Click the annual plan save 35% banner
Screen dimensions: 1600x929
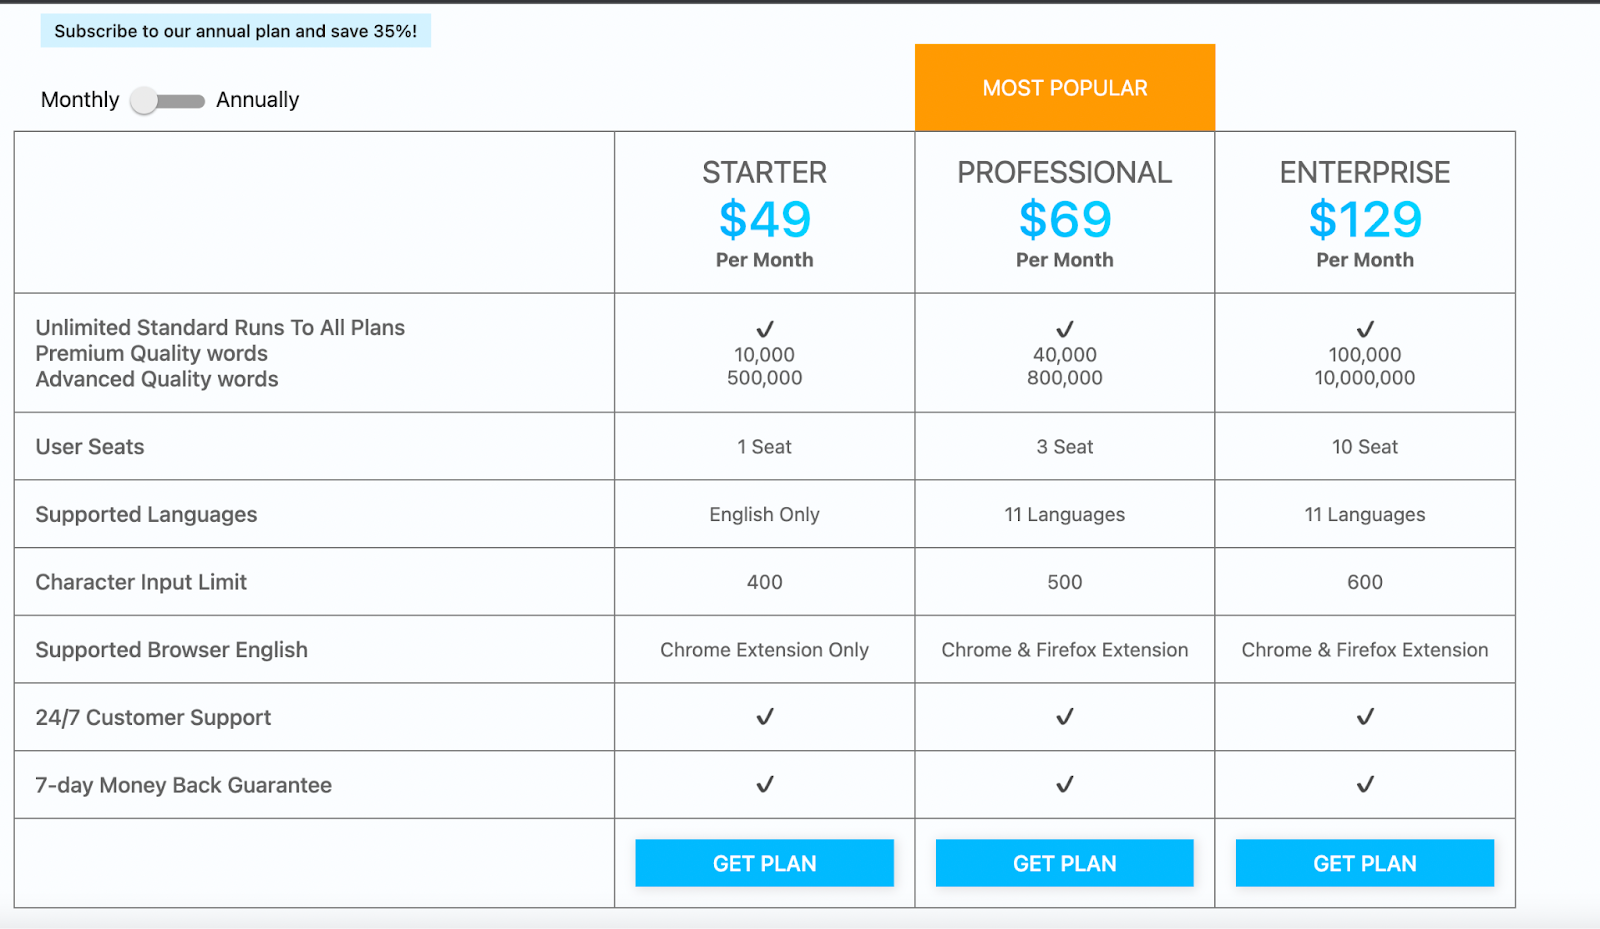coord(236,31)
